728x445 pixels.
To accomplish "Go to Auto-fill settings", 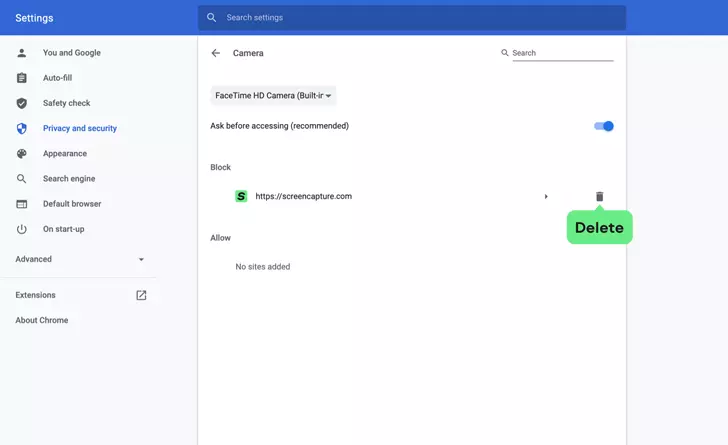I will [58, 78].
